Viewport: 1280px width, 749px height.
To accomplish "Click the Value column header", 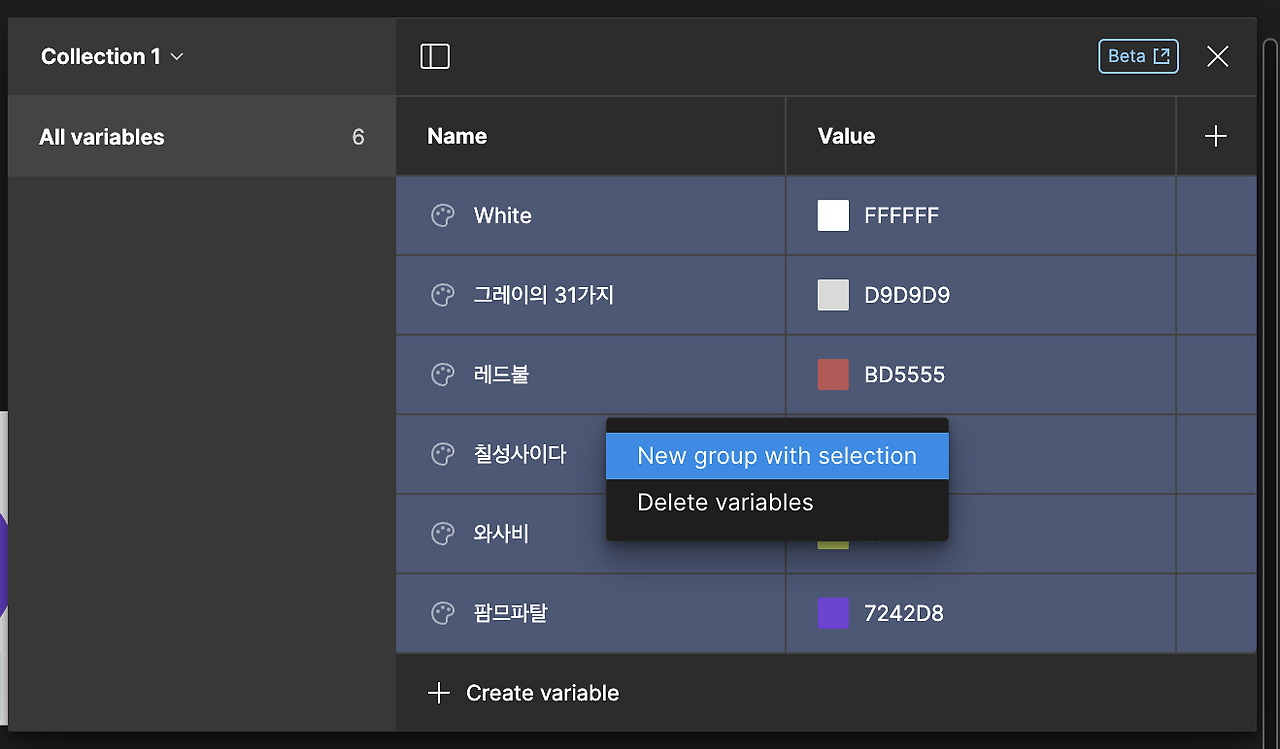I will point(846,136).
